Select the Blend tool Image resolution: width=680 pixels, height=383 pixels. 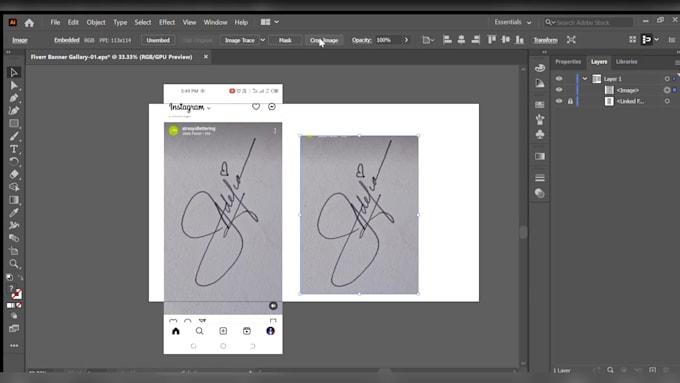click(x=14, y=238)
